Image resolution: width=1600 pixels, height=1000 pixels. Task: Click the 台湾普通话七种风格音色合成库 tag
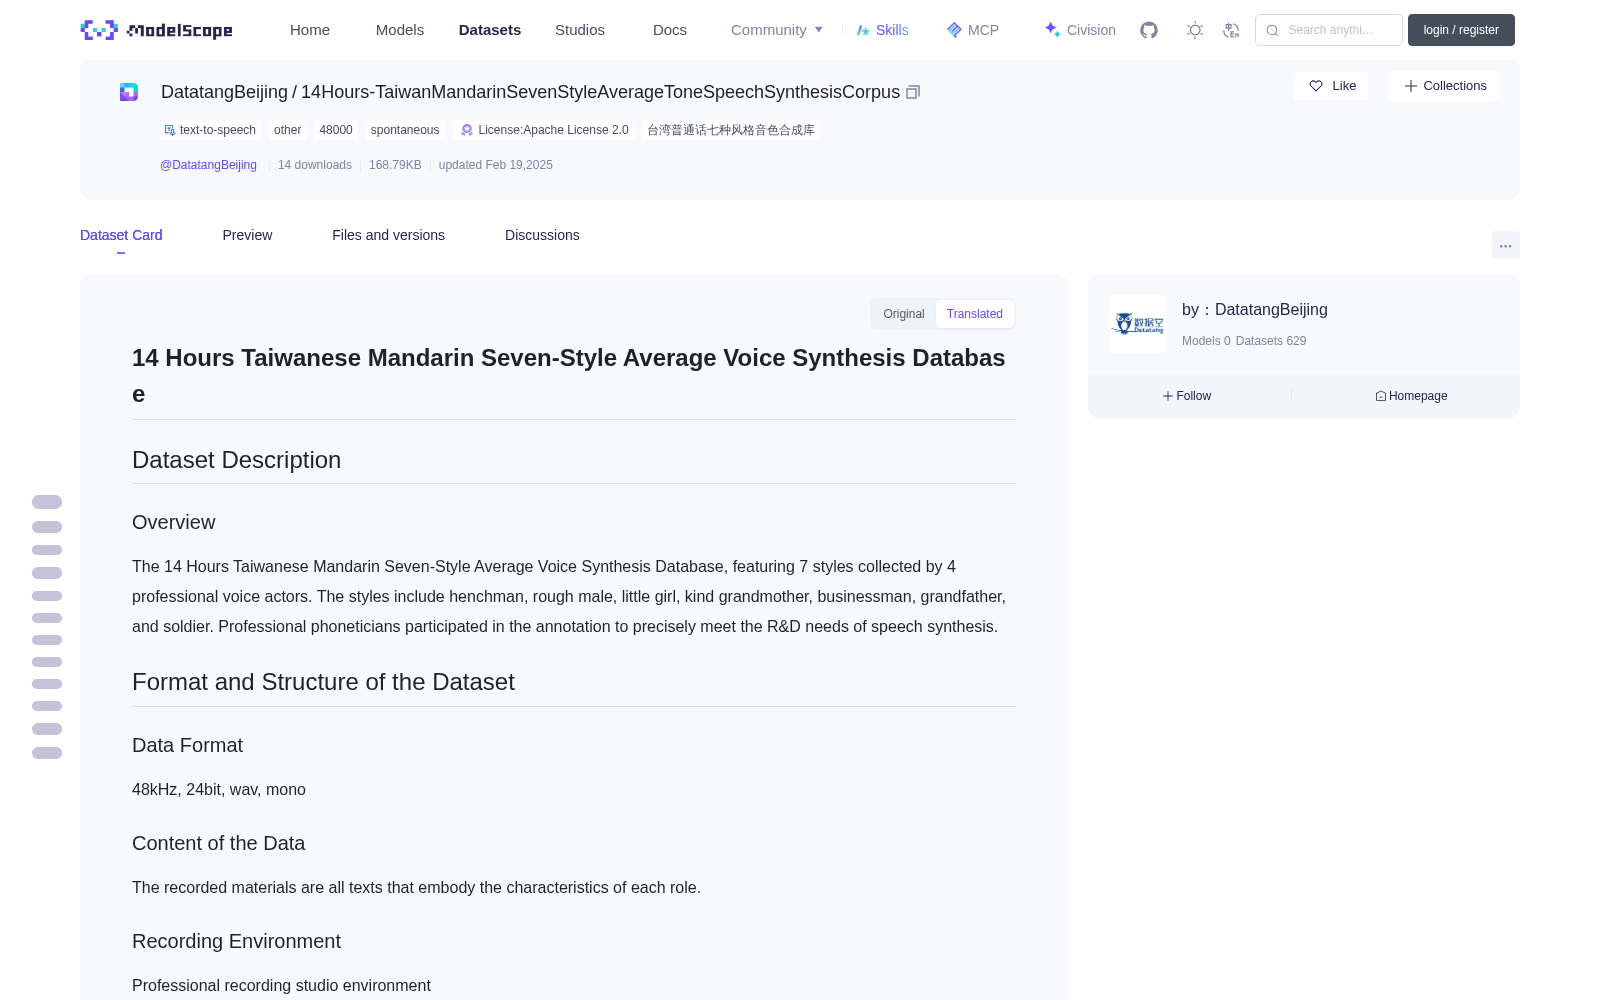[x=731, y=130]
